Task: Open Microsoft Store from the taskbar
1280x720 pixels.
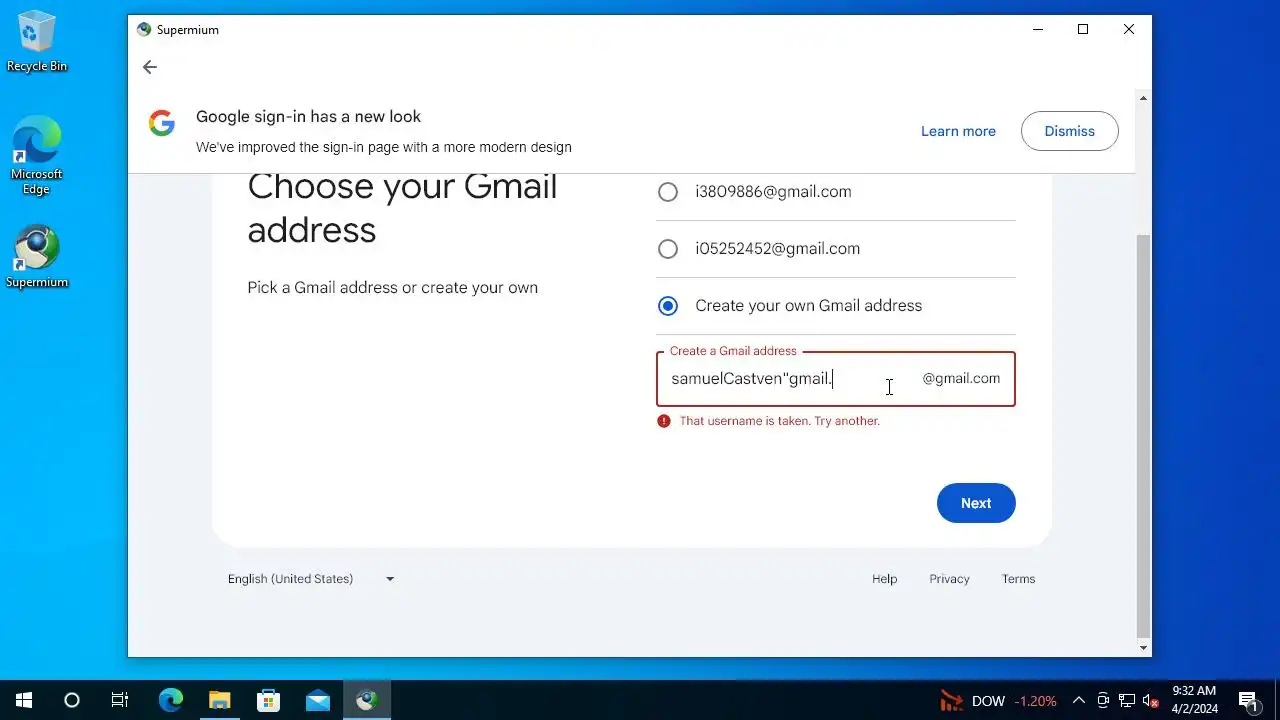Action: (x=268, y=700)
